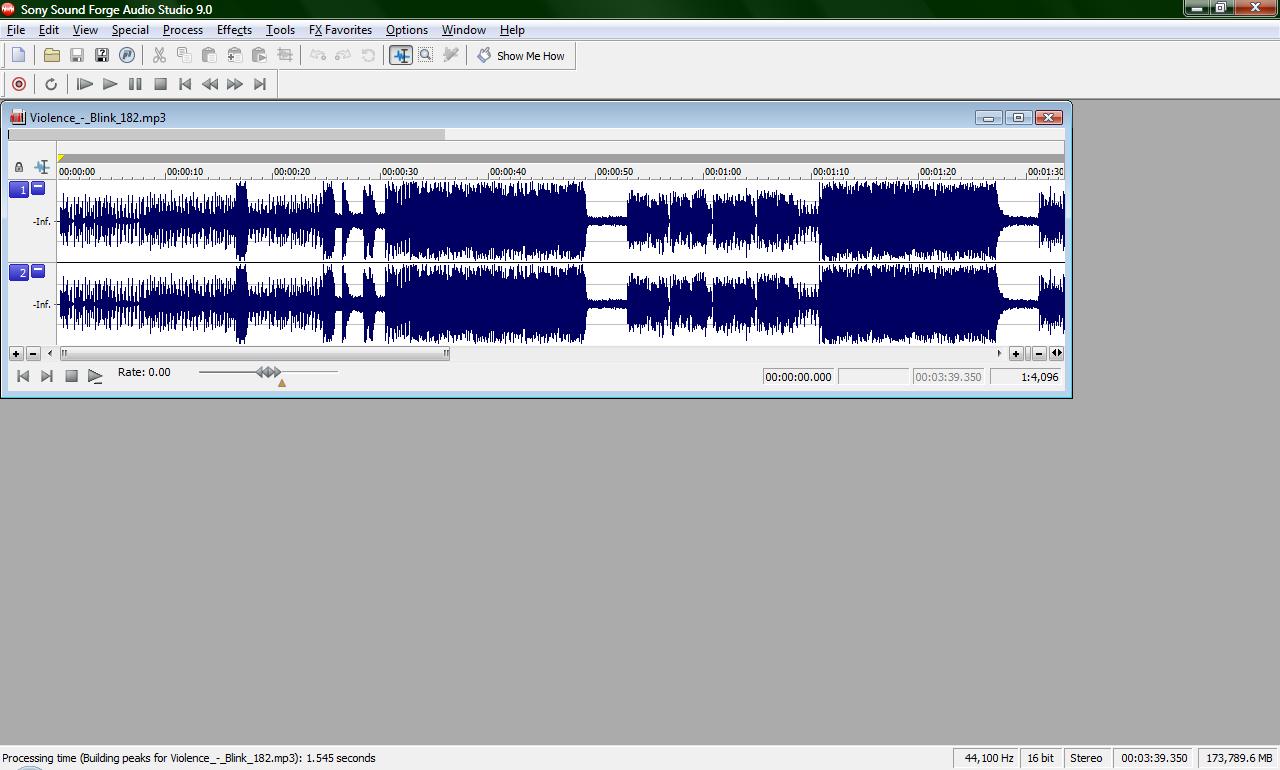The width and height of the screenshot is (1280, 770).
Task: Fast forward using transport toolbar
Action: pyautogui.click(x=235, y=84)
